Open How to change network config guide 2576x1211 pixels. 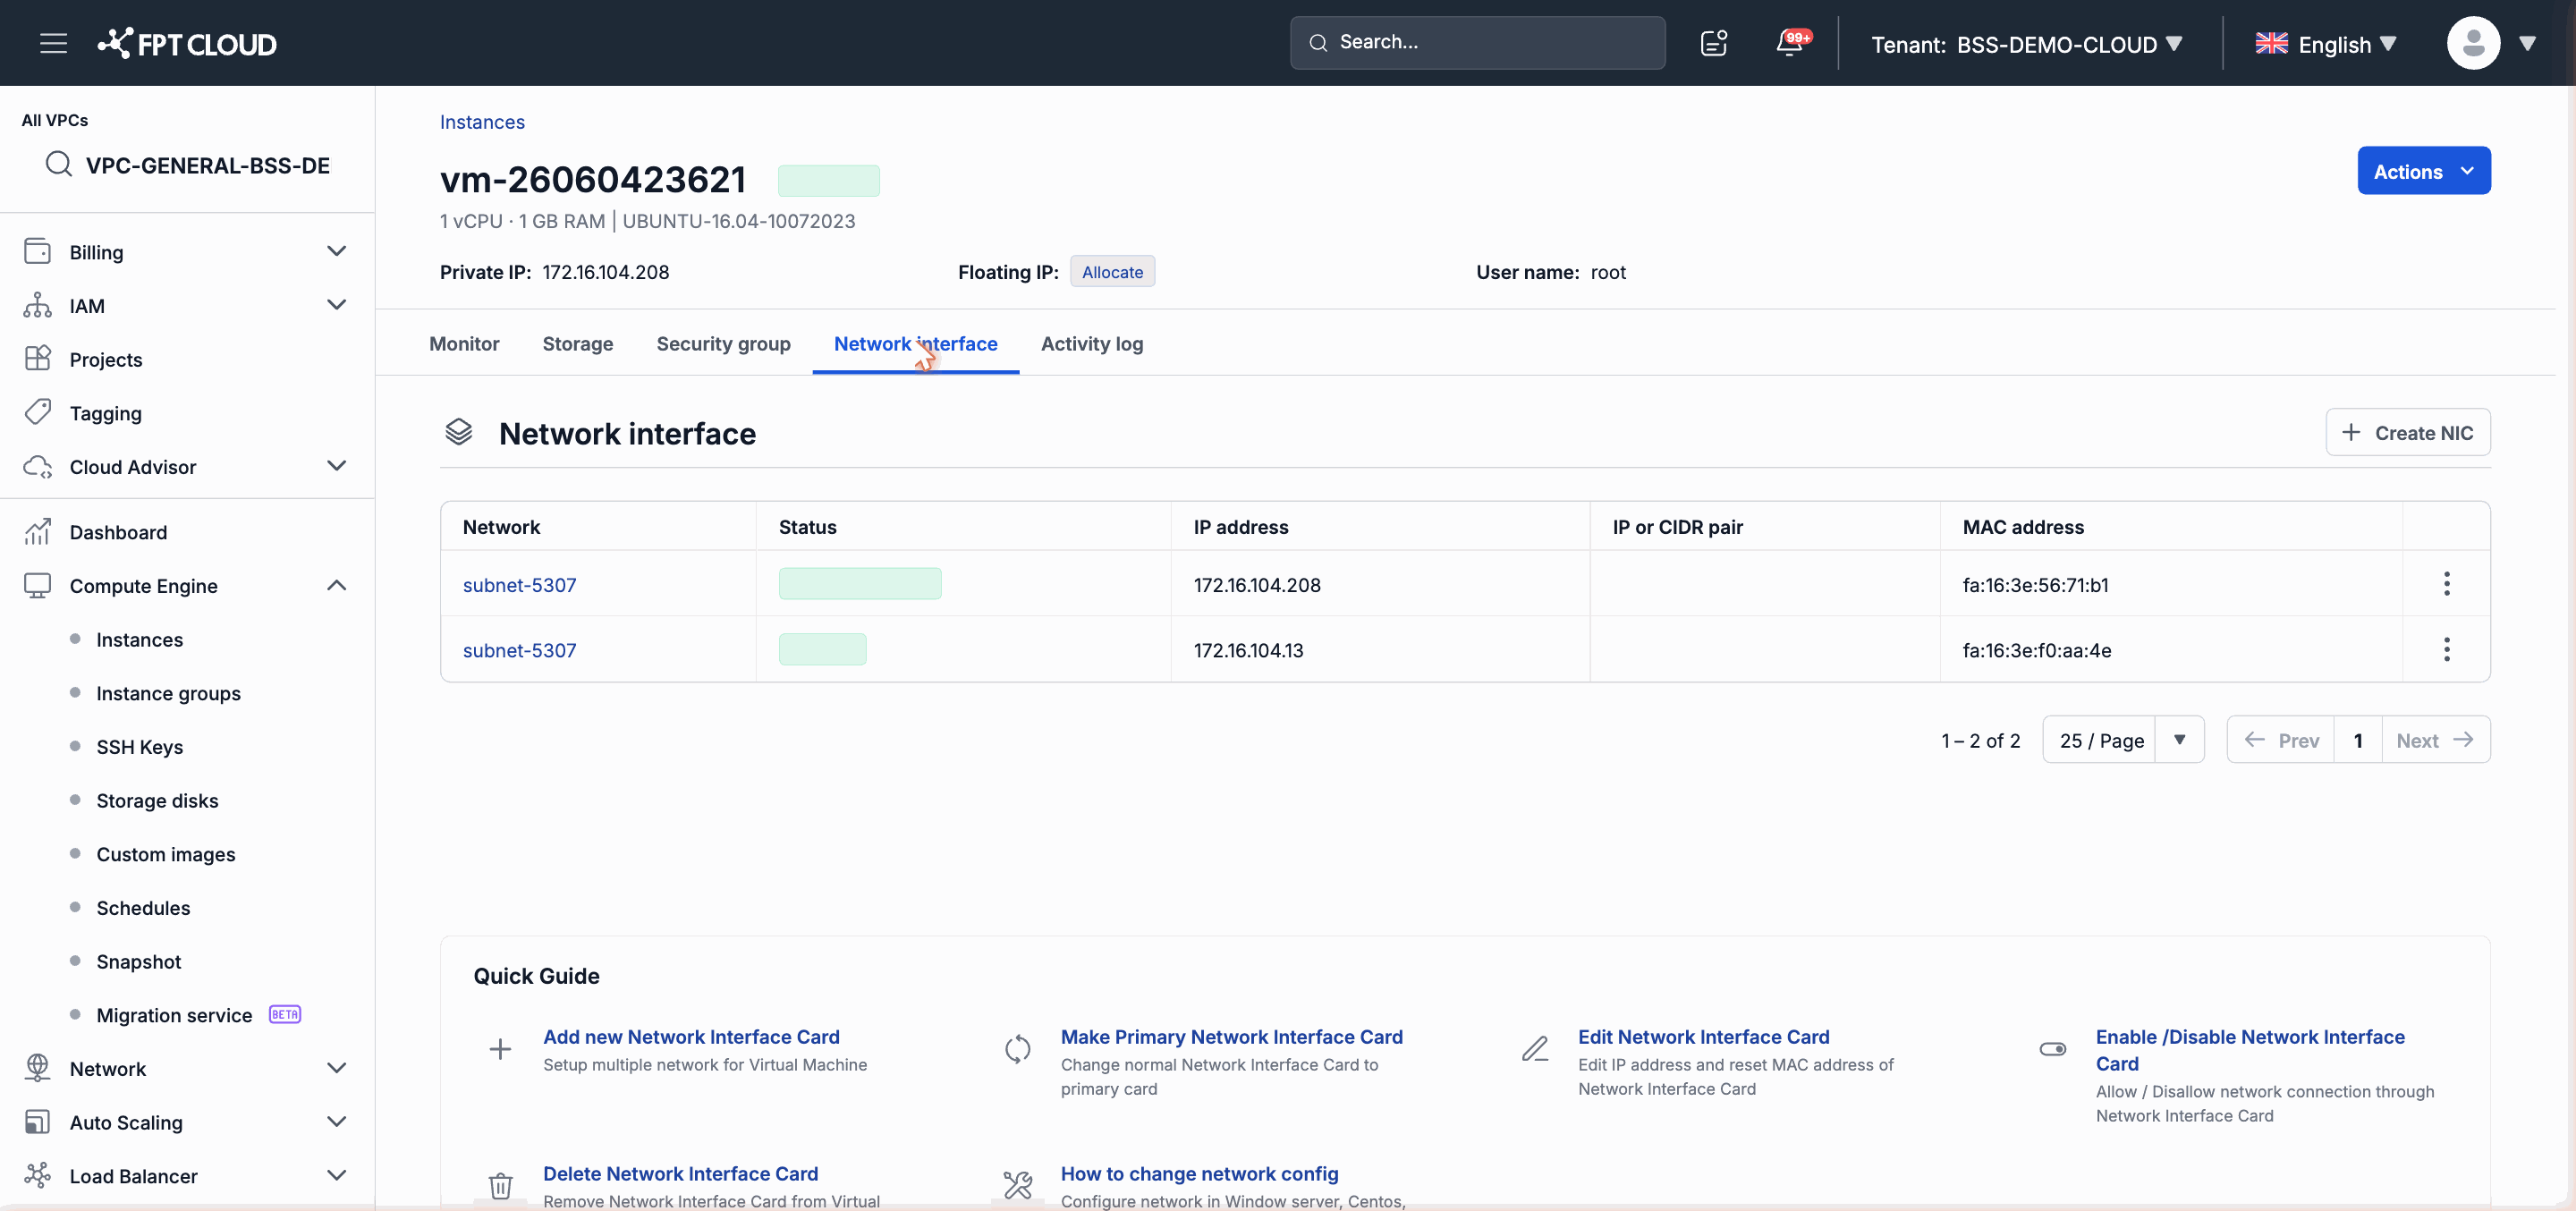pyautogui.click(x=1199, y=1173)
